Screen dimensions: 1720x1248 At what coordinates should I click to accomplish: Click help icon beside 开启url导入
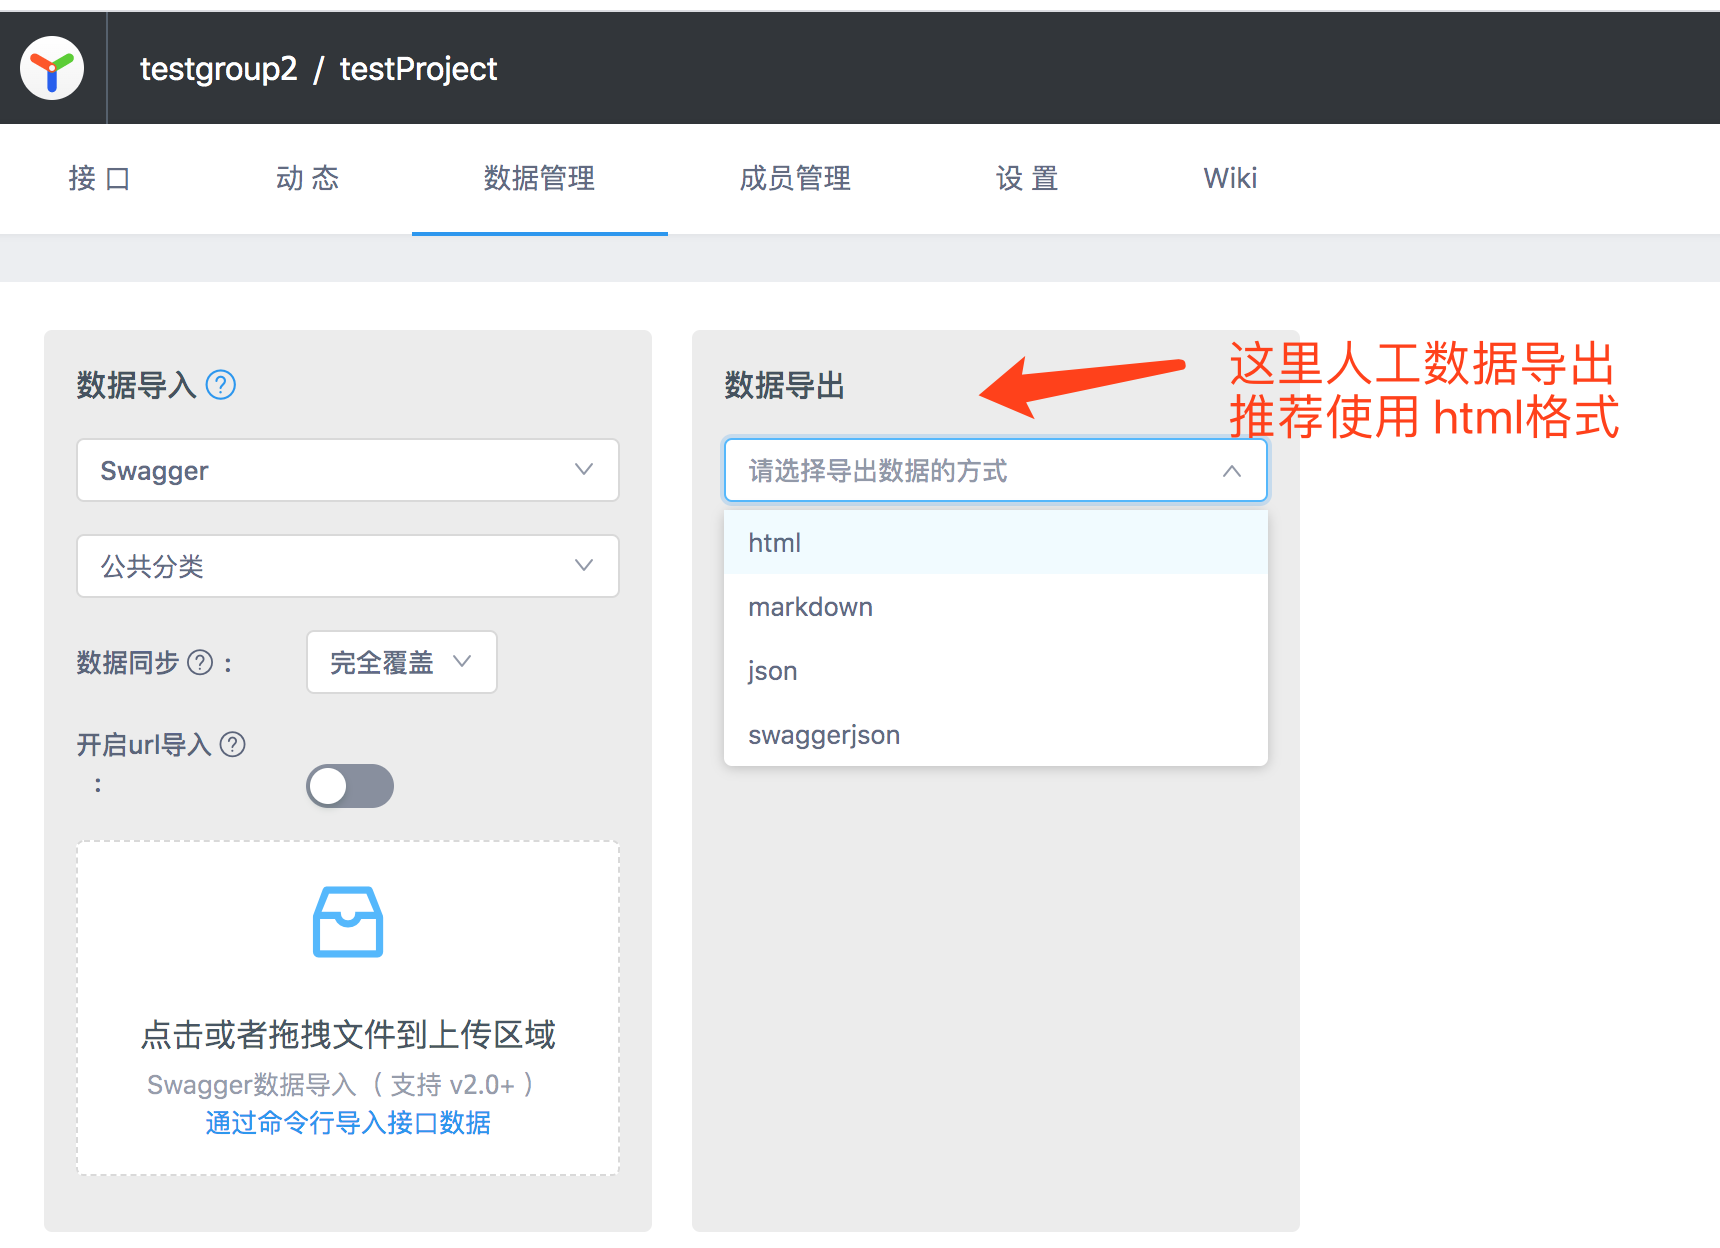[x=232, y=744]
